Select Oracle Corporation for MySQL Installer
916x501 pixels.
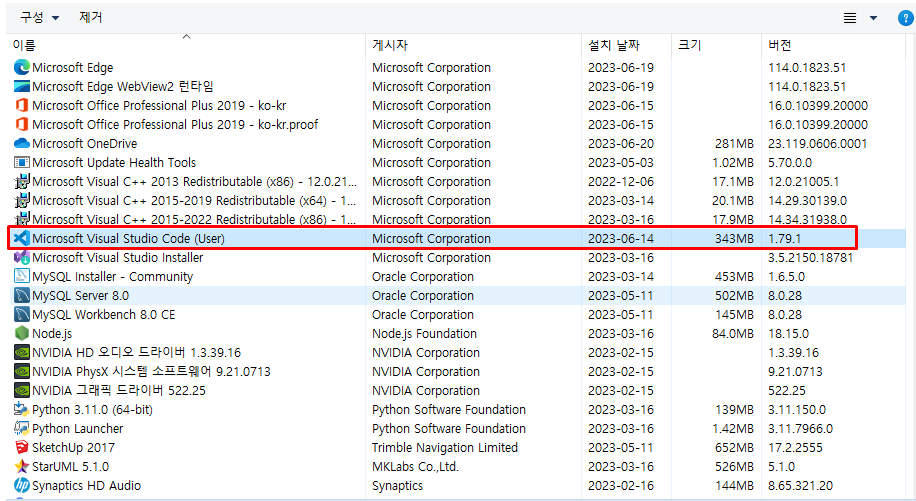click(x=423, y=276)
